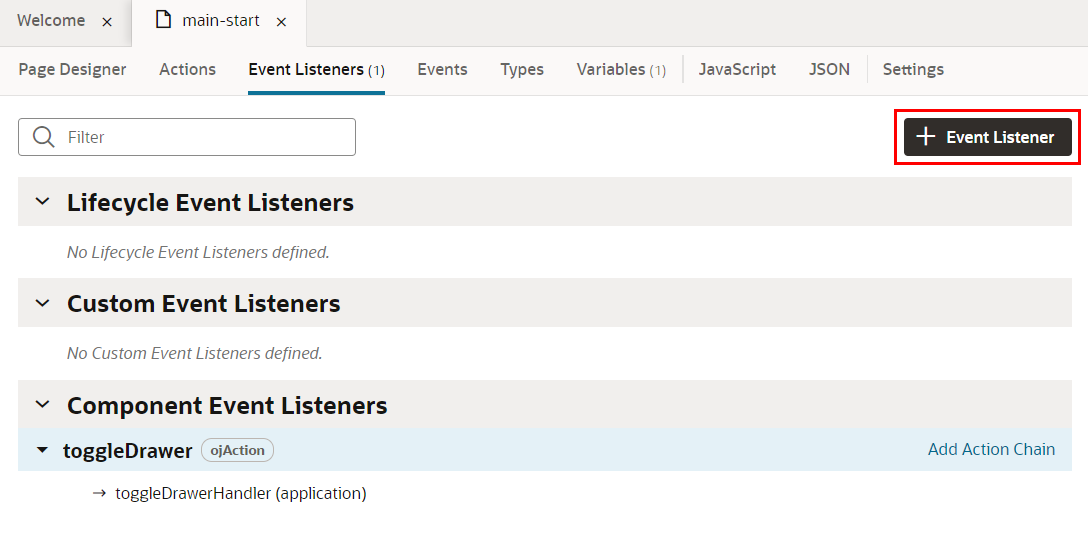1088x558 pixels.
Task: Open the Settings tab
Action: pyautogui.click(x=913, y=69)
